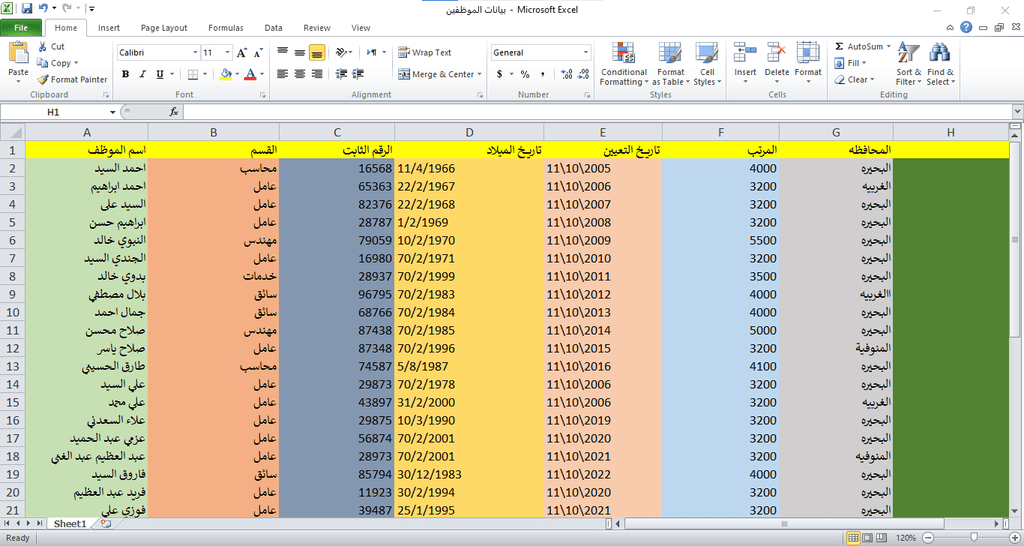Apply Accounting Number Format dollar icon
The width and height of the screenshot is (1024, 546).
click(x=500, y=74)
